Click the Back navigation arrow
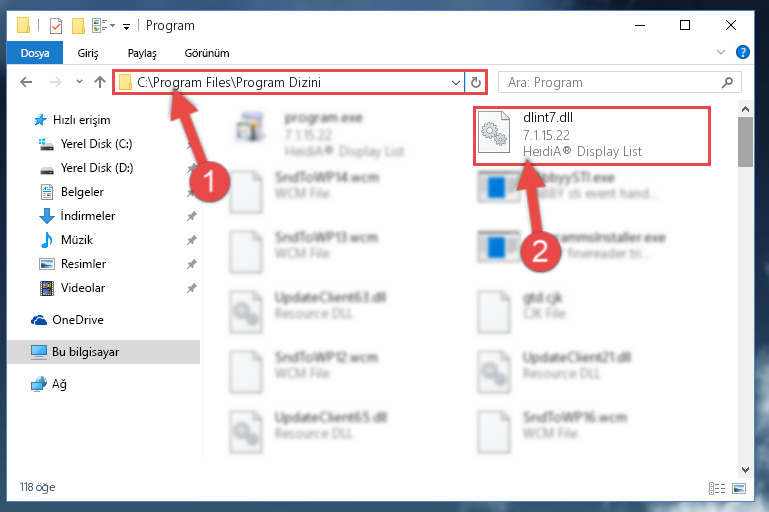 click(x=26, y=82)
